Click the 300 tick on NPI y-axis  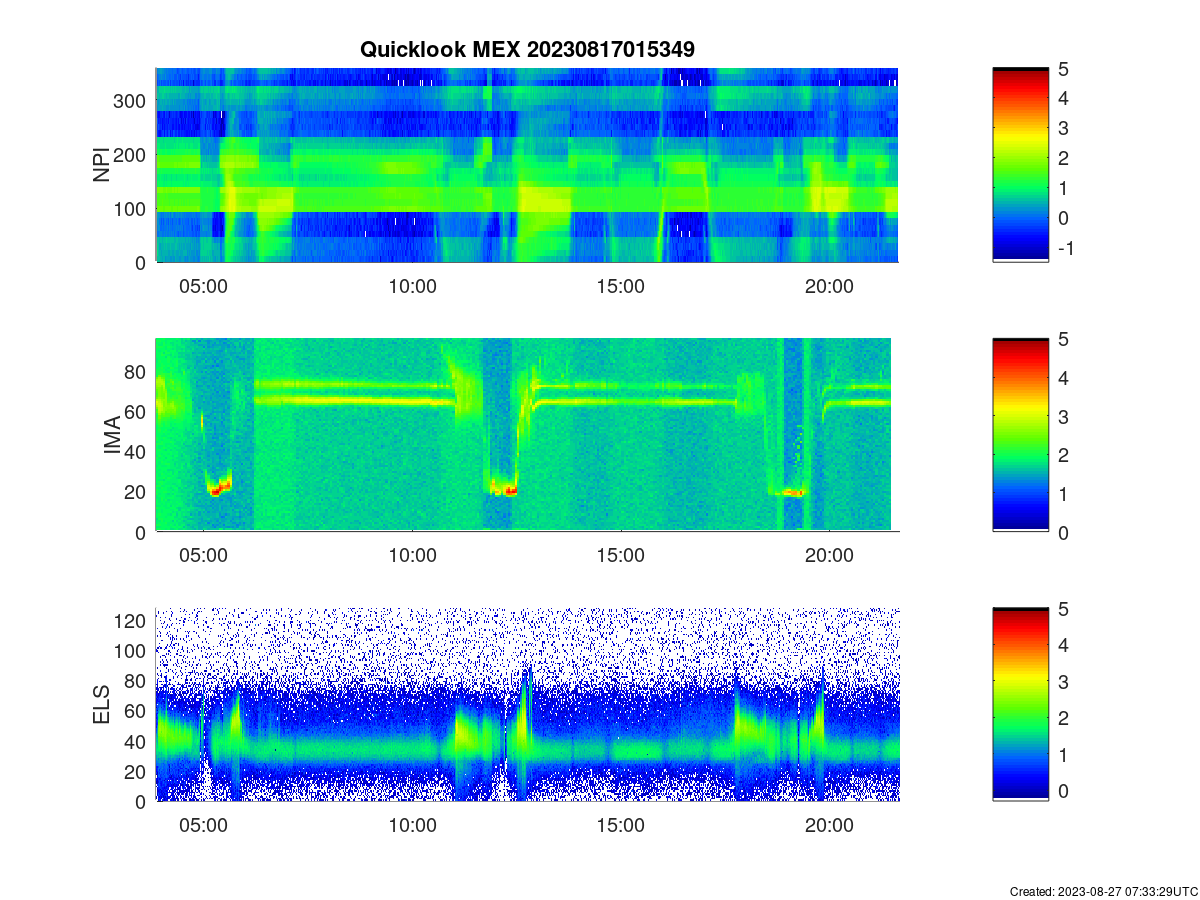[132, 101]
